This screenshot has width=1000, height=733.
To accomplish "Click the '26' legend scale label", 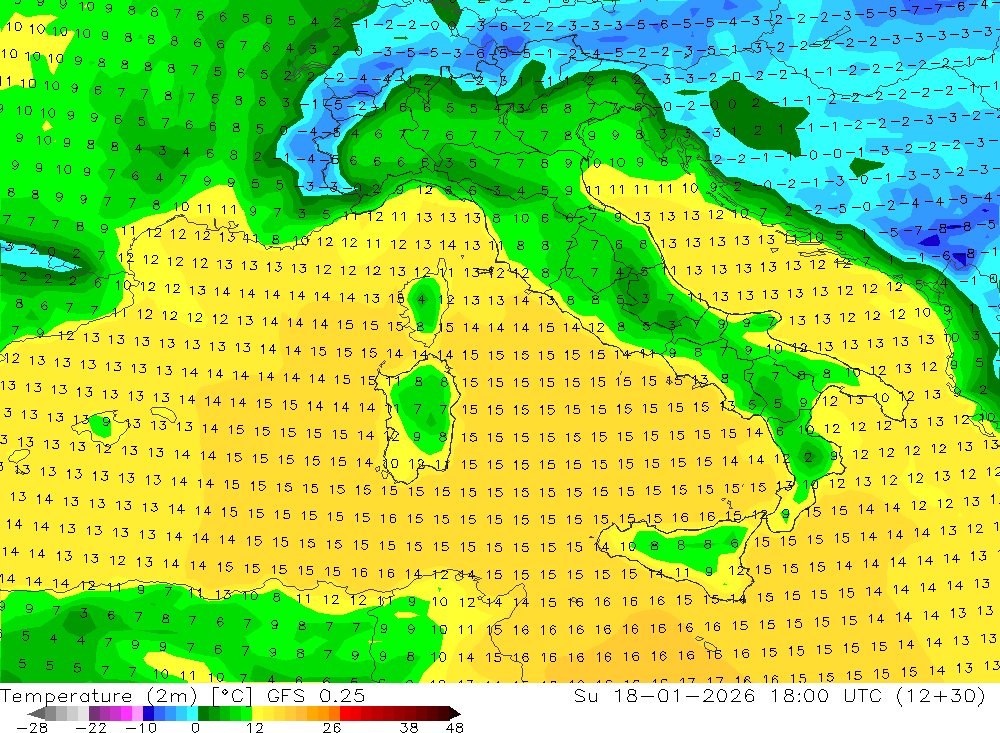I will tap(332, 728).
